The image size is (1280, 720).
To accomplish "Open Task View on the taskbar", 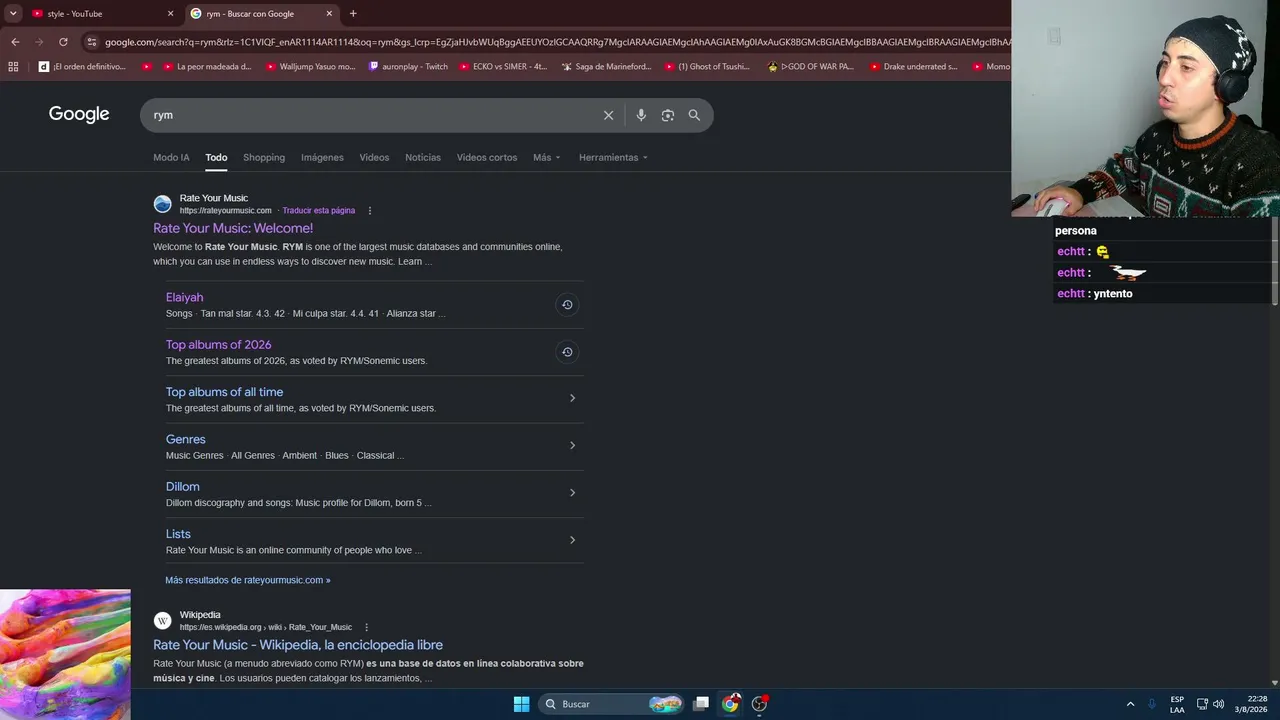I will point(701,704).
